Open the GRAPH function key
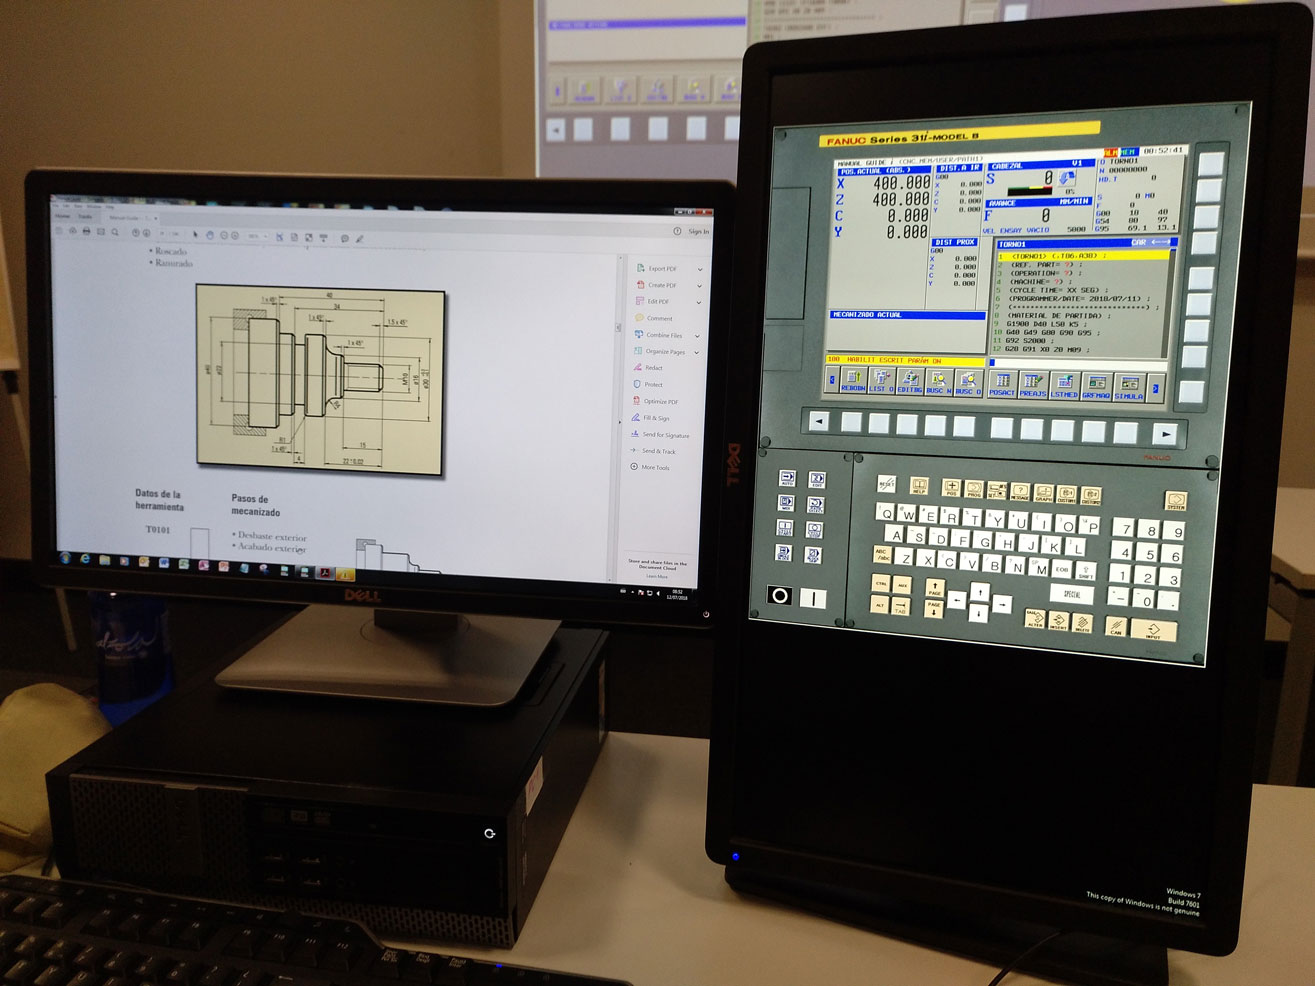The width and height of the screenshot is (1315, 986). [1044, 493]
